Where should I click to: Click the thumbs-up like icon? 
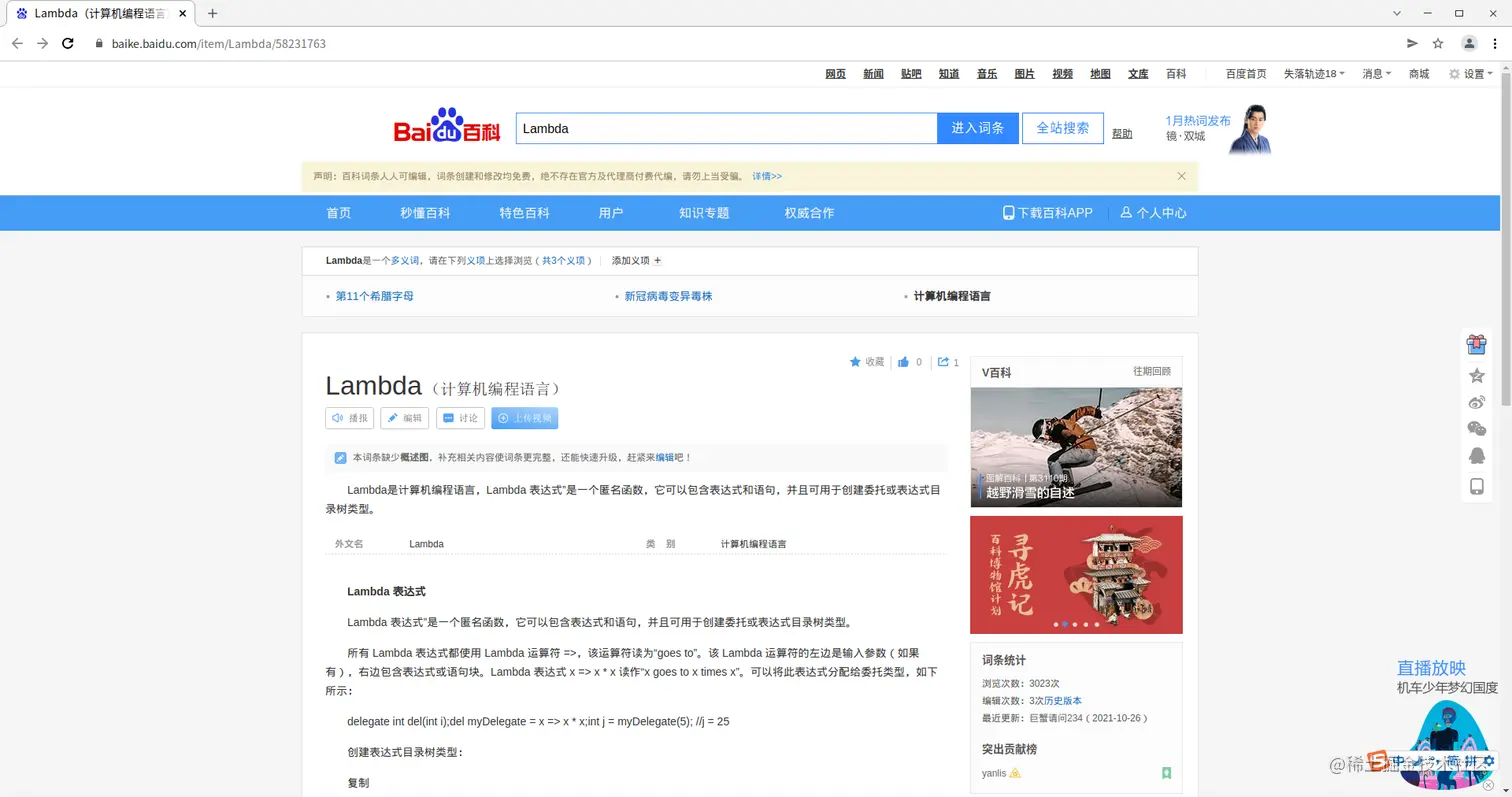pos(904,362)
